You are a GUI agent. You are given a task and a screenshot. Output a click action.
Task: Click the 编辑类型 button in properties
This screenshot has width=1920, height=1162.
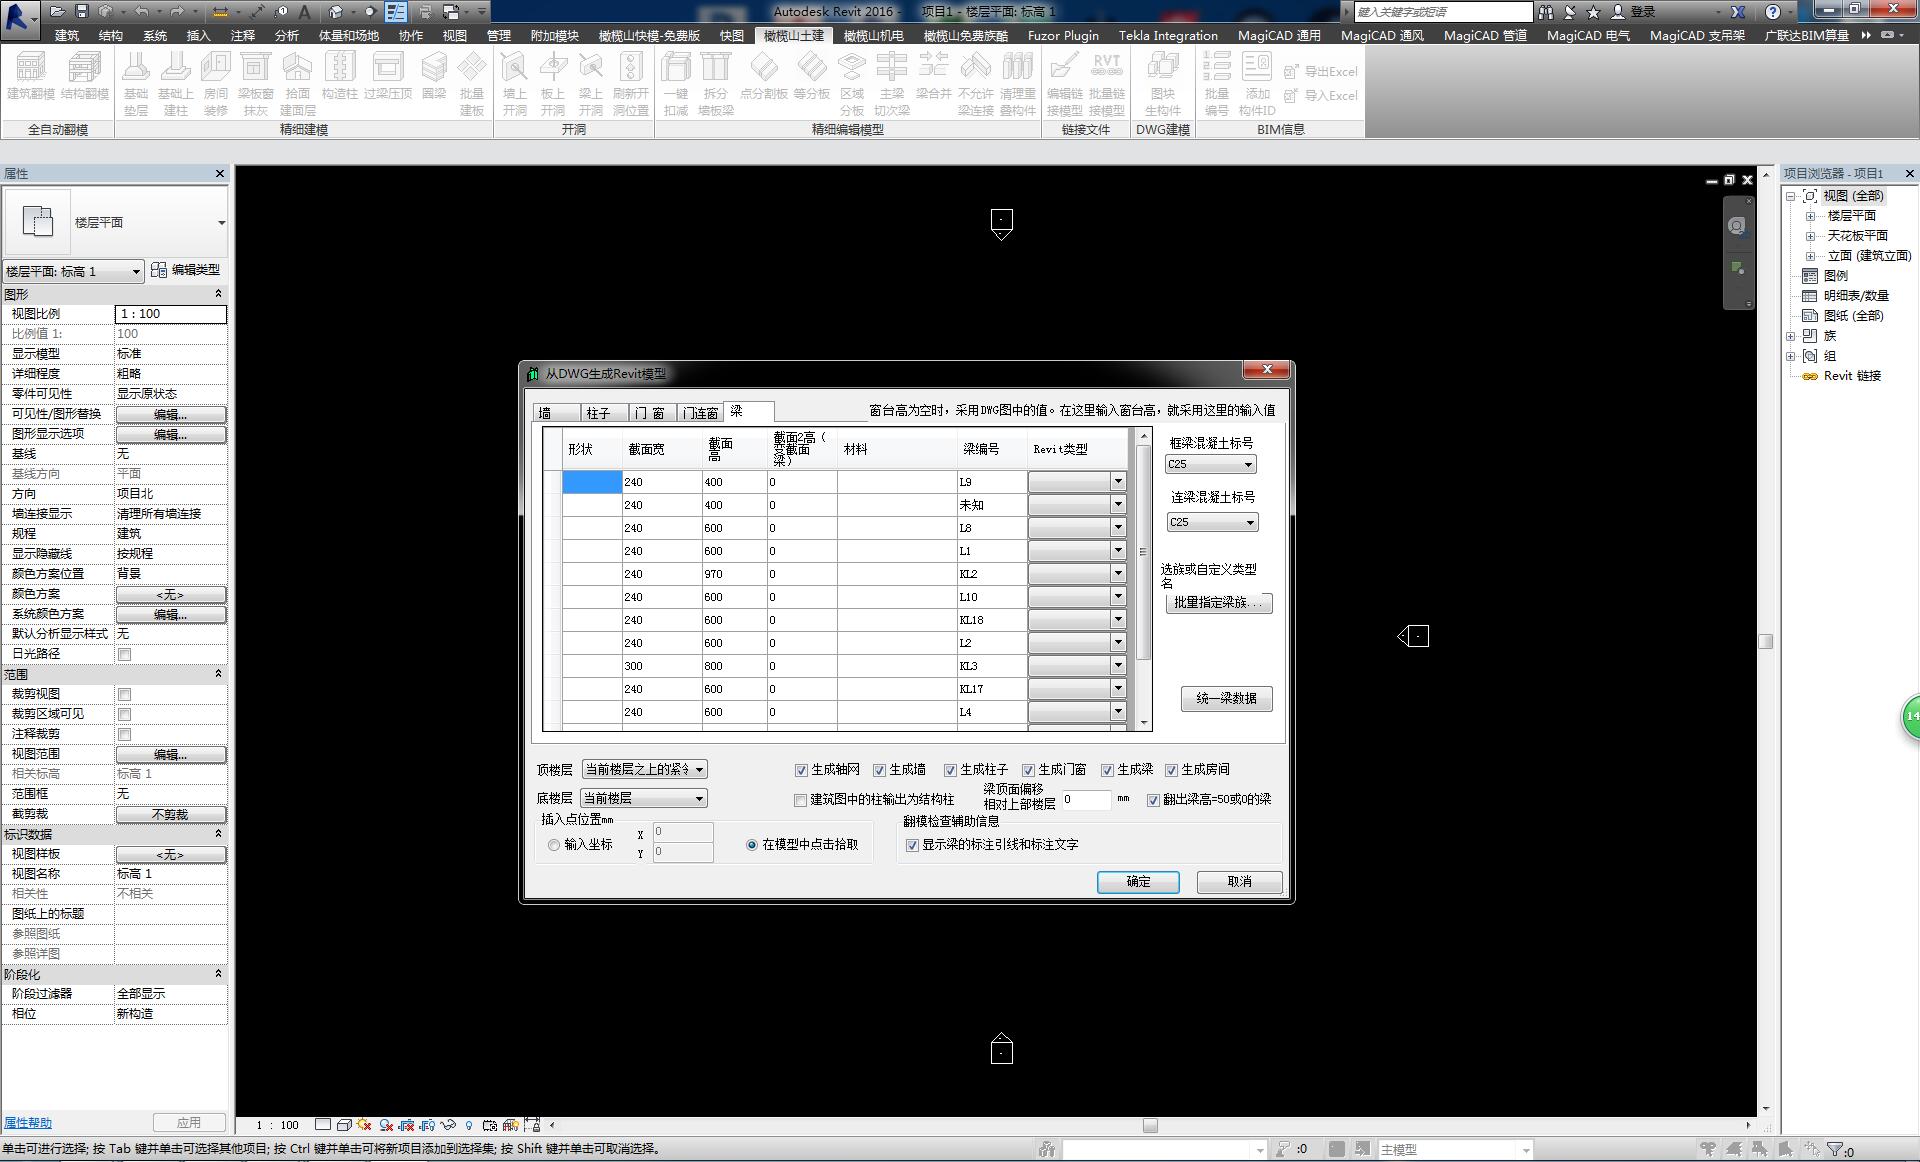[186, 270]
